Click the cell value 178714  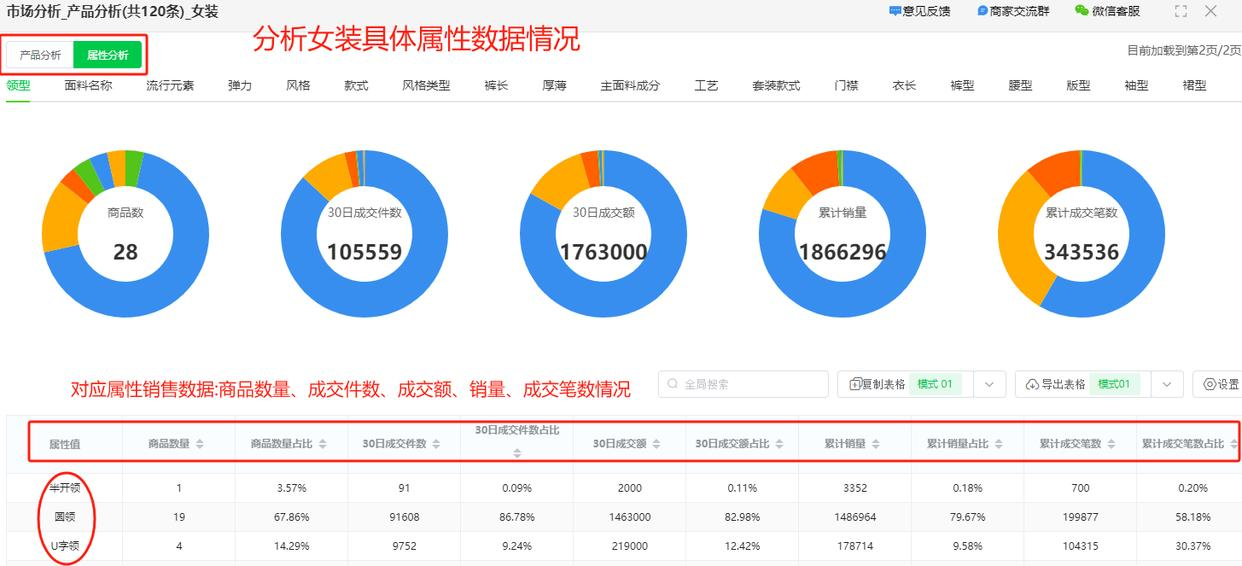[x=854, y=546]
